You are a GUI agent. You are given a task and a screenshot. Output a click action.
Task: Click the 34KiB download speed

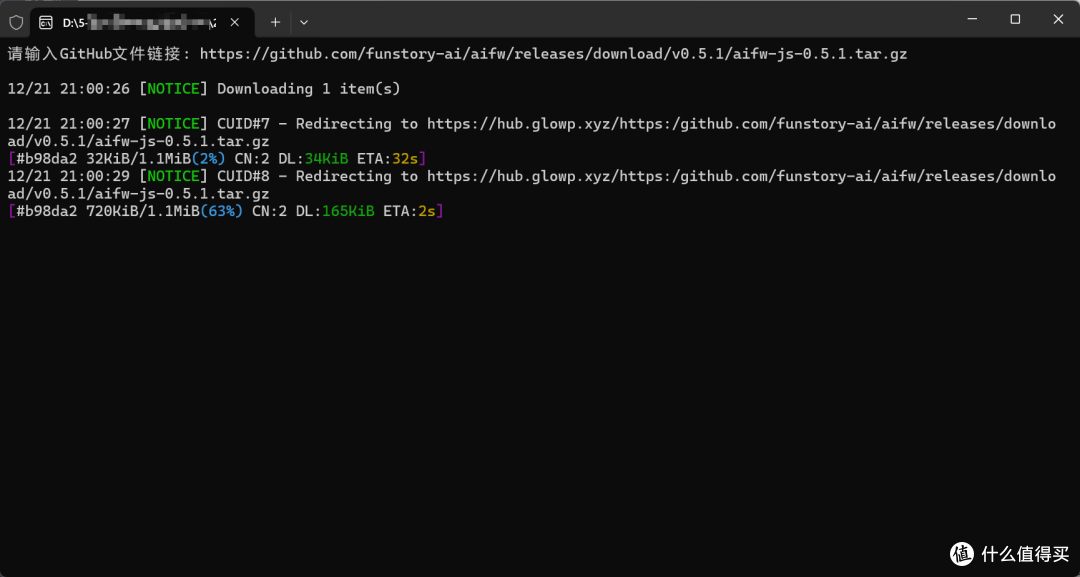(x=326, y=159)
